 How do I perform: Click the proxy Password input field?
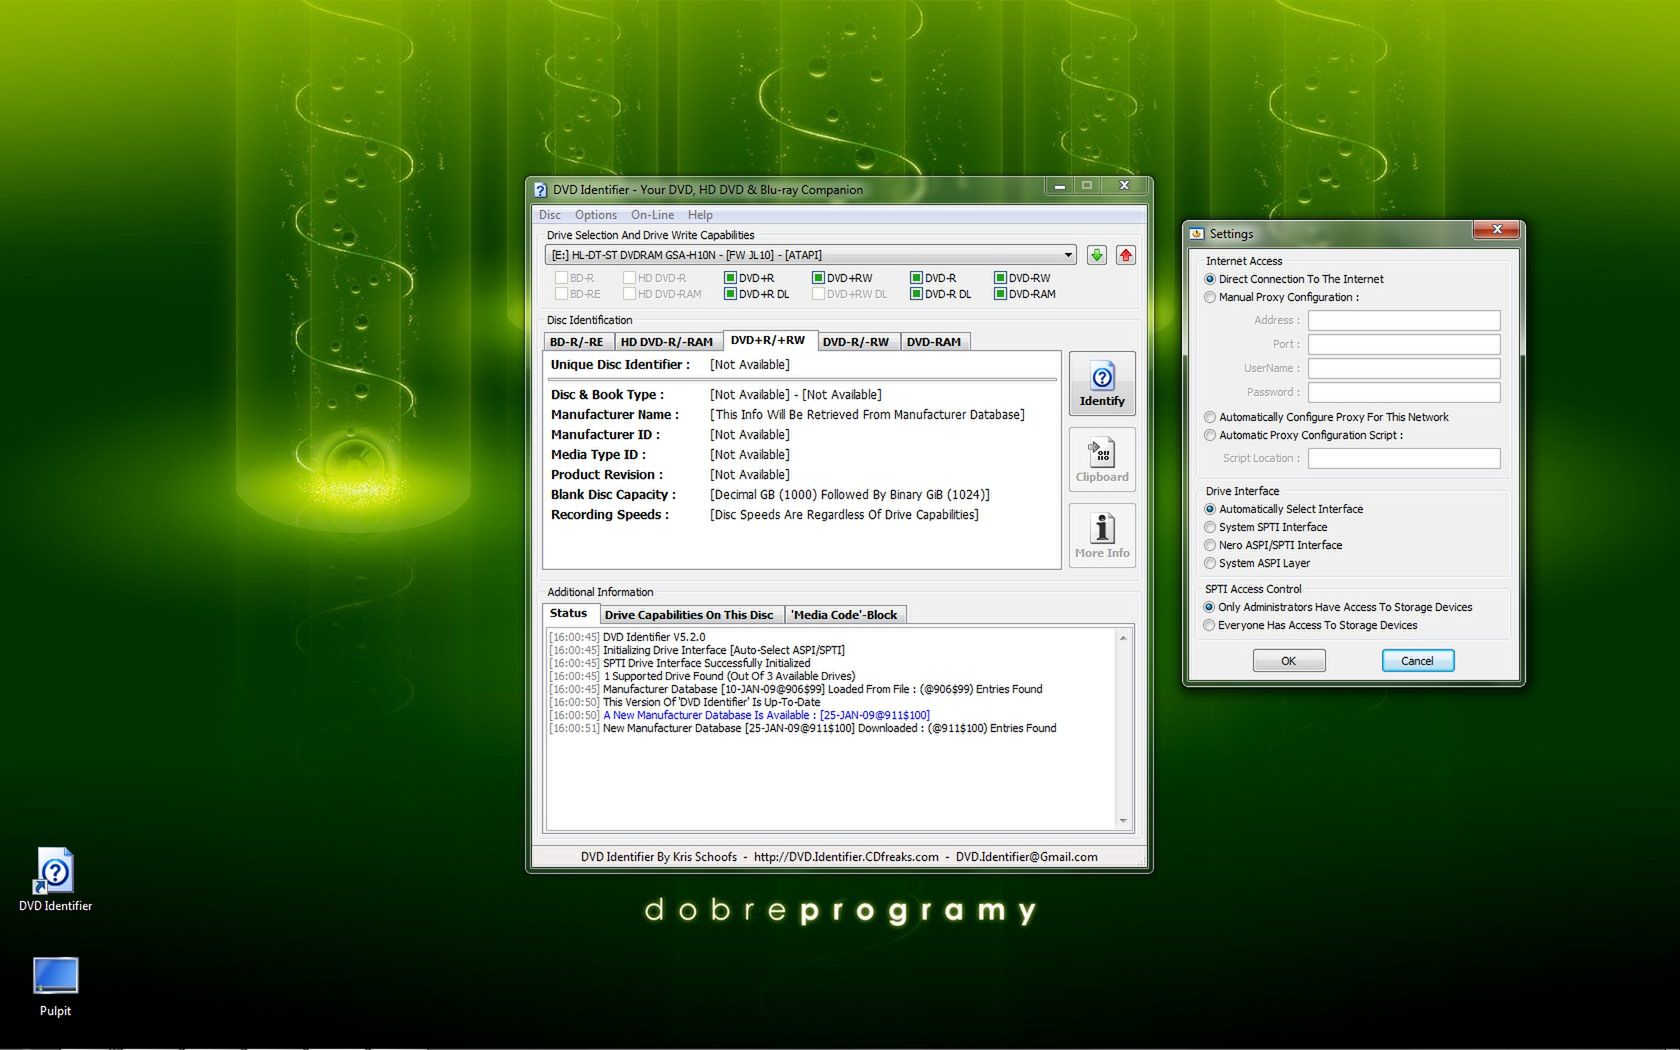pyautogui.click(x=1404, y=392)
